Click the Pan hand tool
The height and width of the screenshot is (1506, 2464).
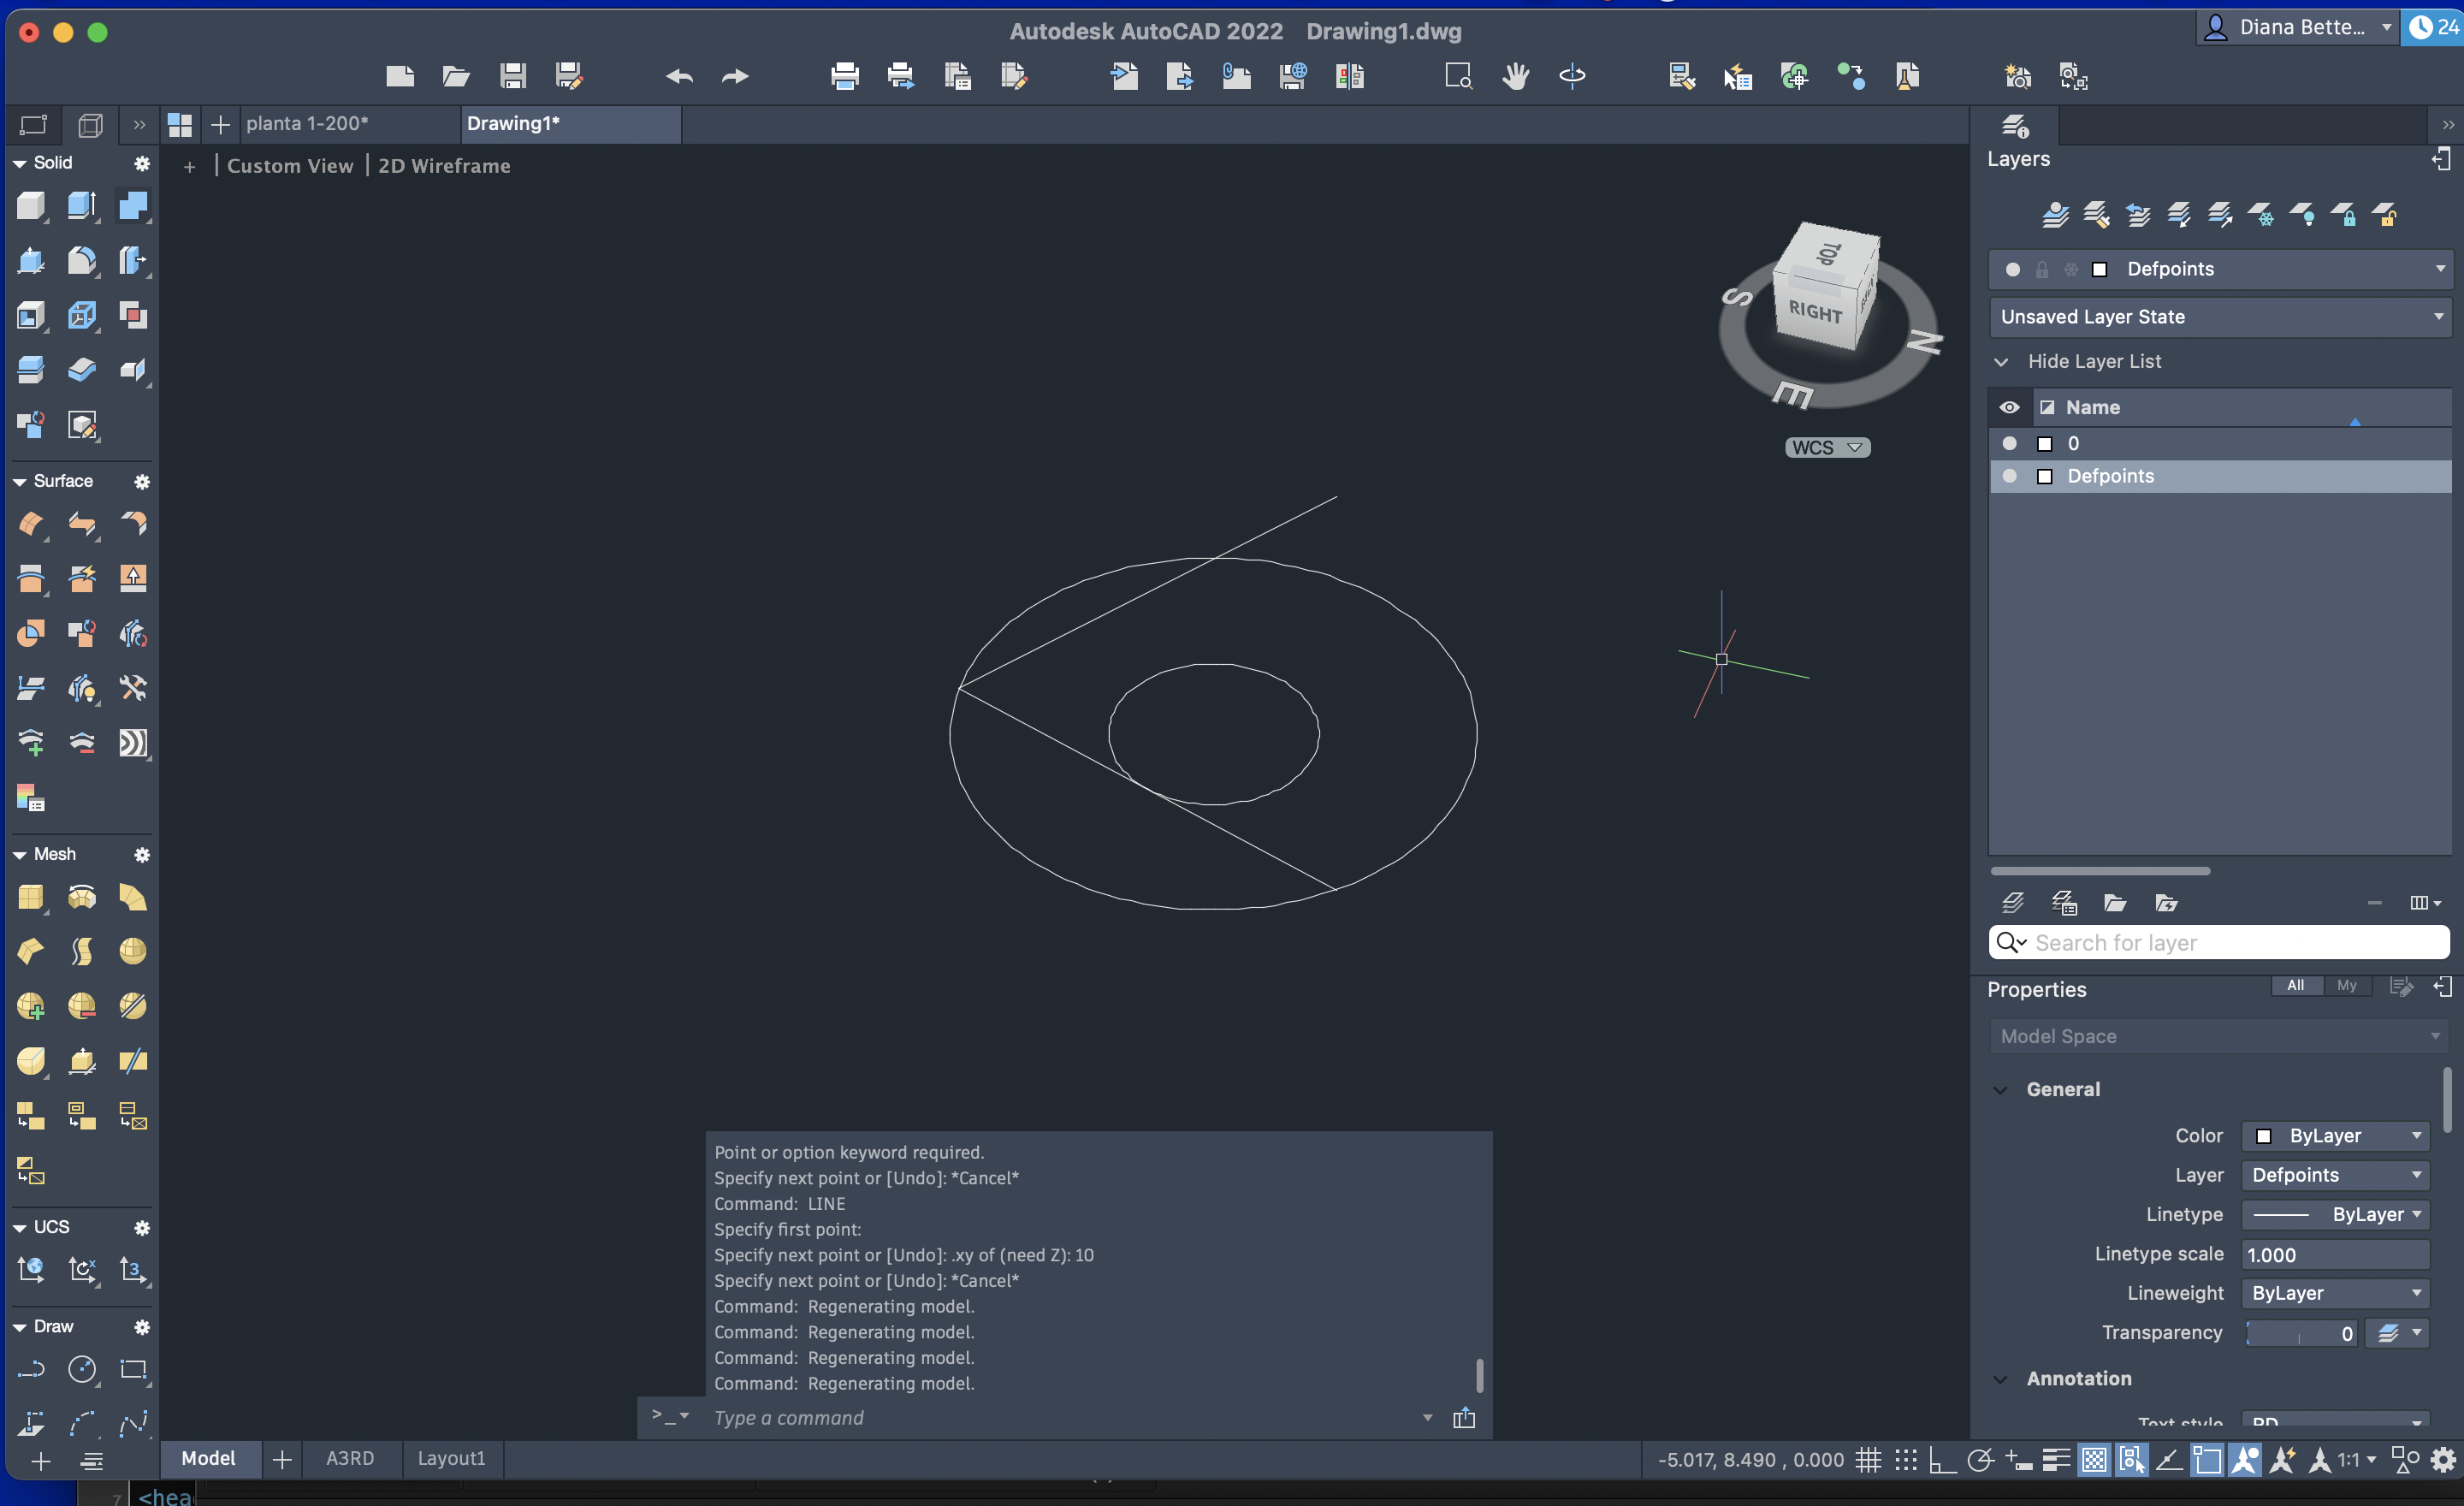(x=1515, y=76)
